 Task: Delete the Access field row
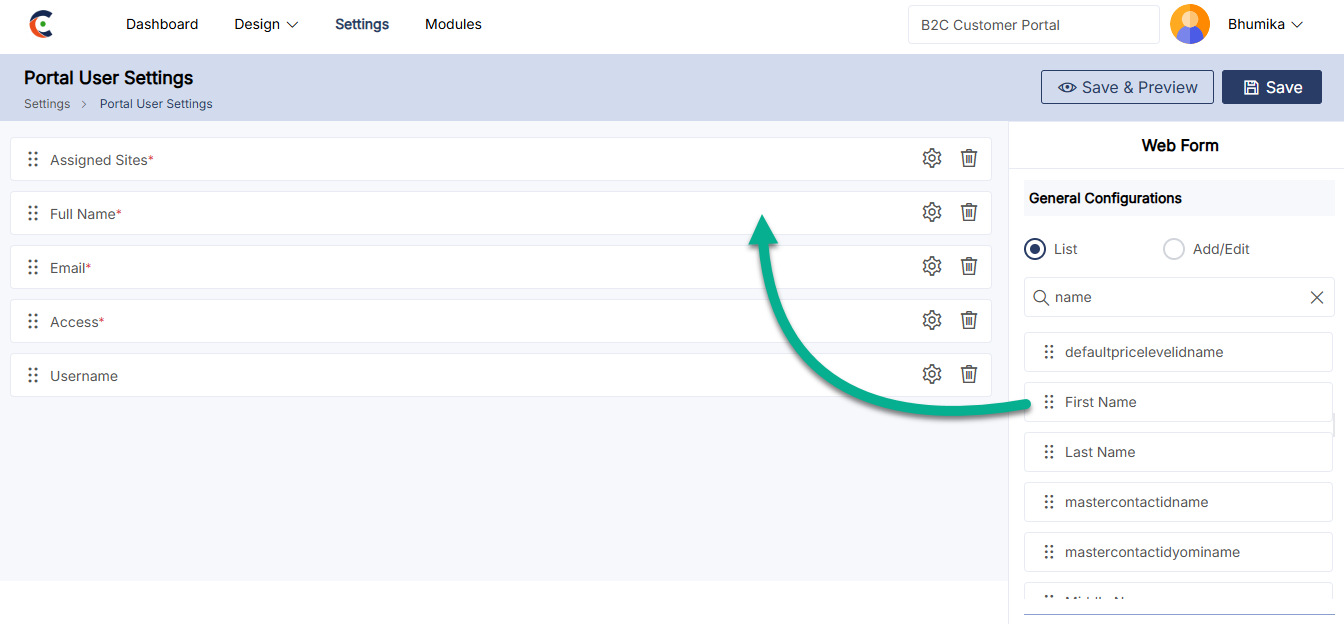[x=968, y=320]
